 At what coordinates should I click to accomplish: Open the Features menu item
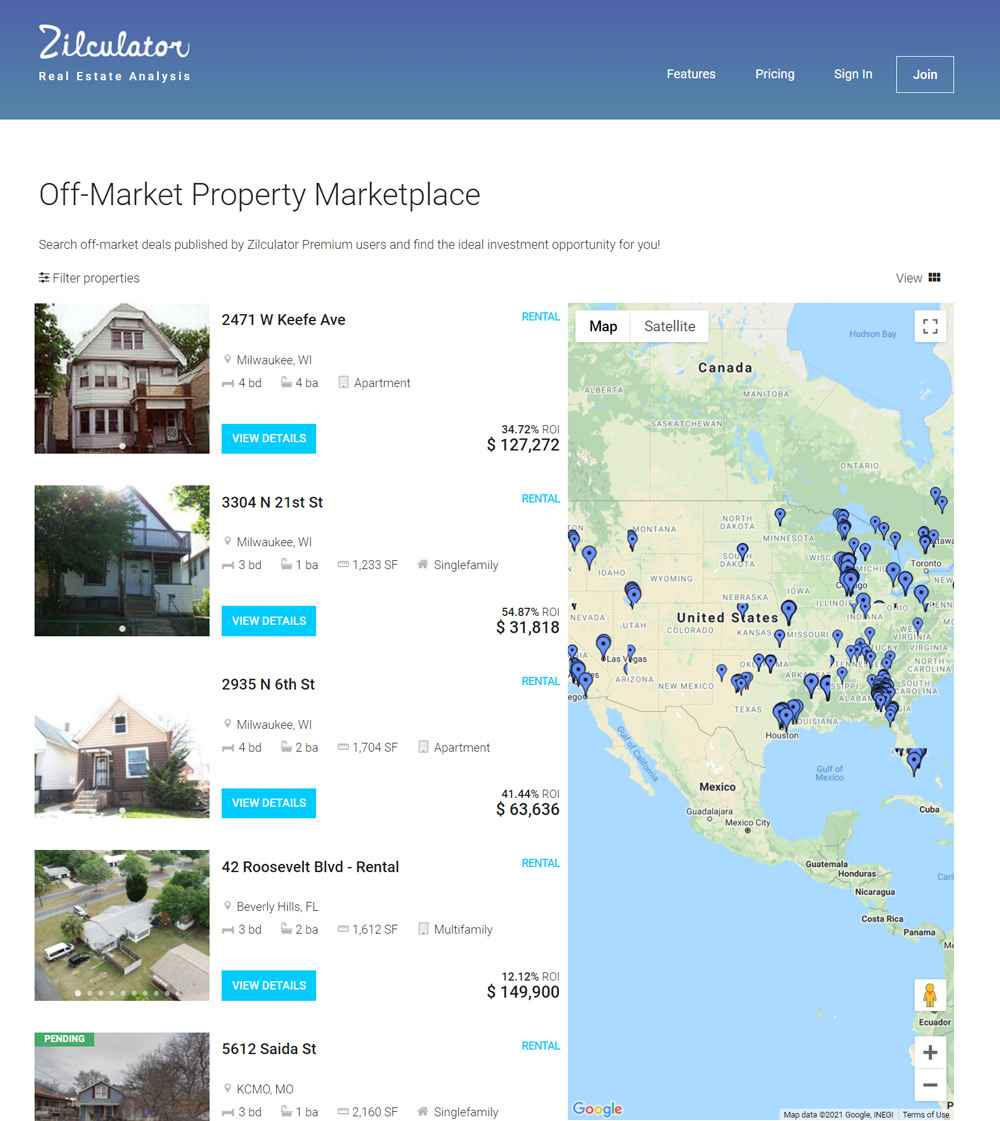(691, 74)
